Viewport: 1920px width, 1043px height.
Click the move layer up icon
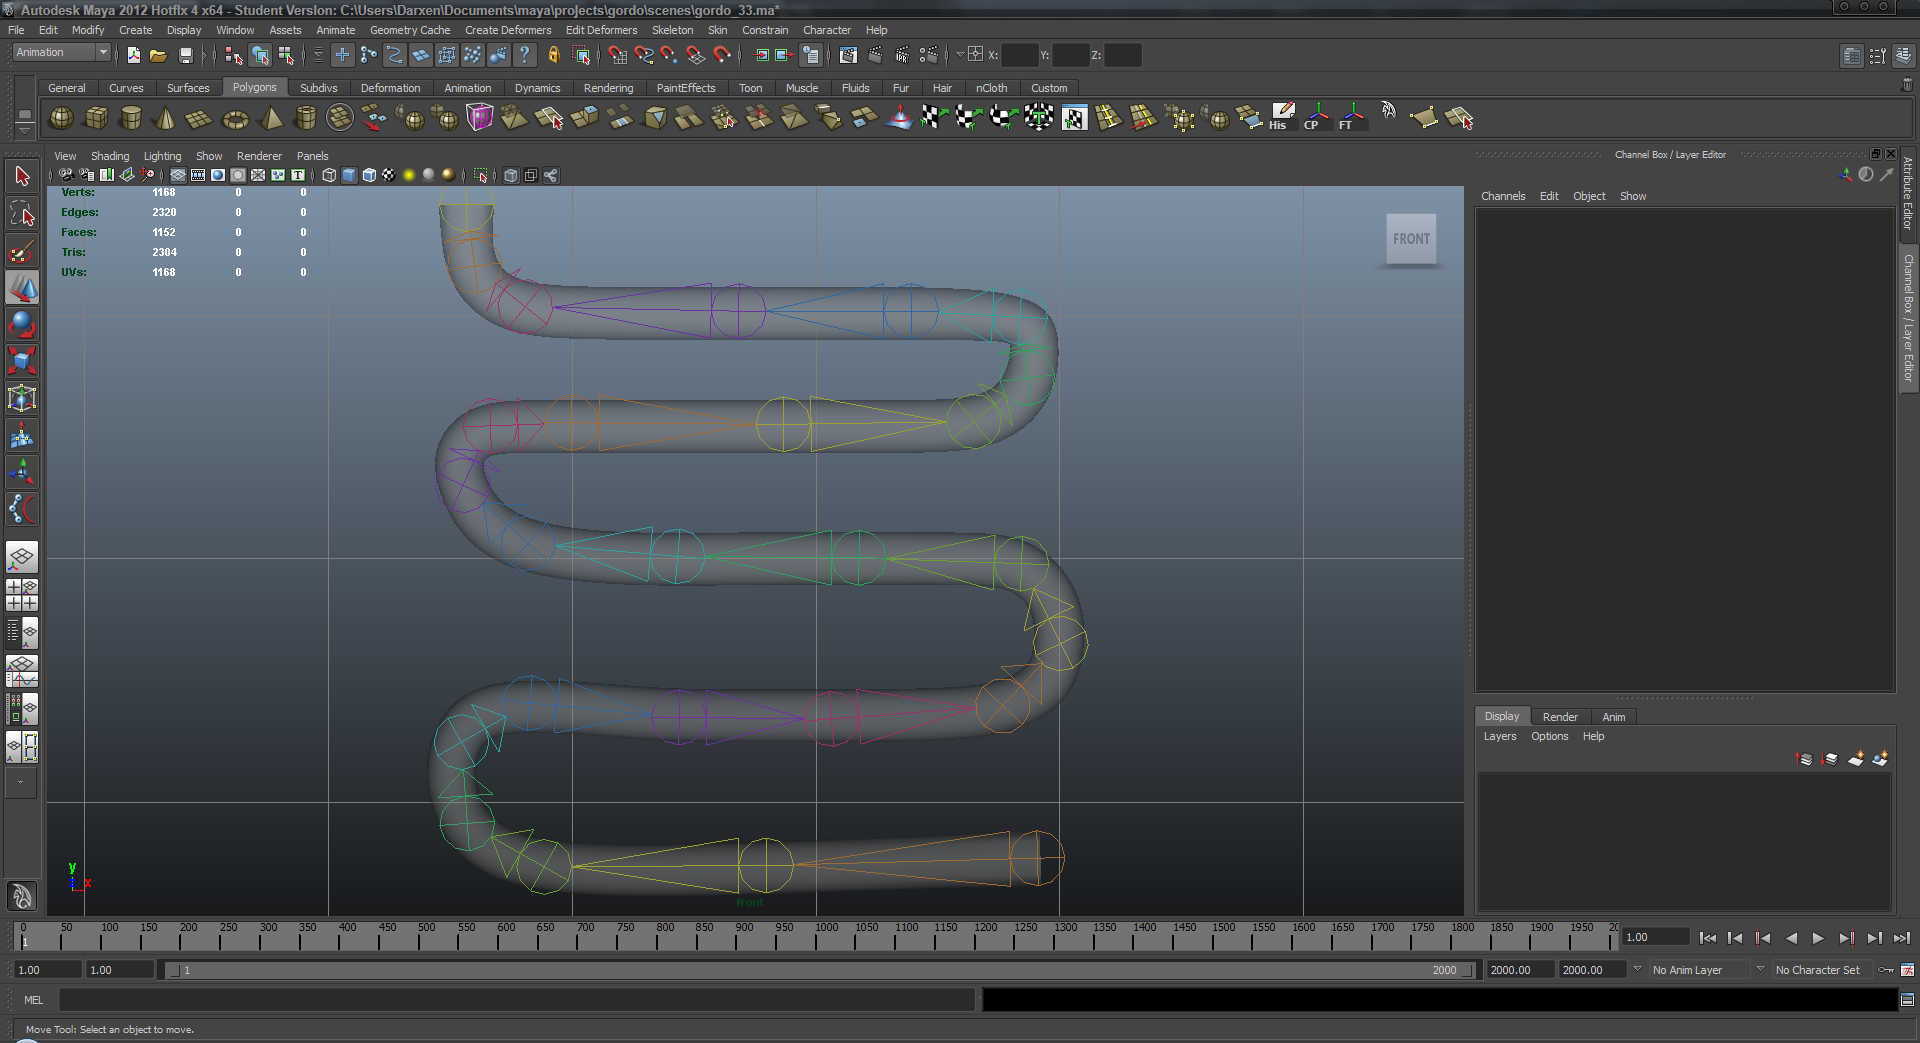tap(1805, 759)
